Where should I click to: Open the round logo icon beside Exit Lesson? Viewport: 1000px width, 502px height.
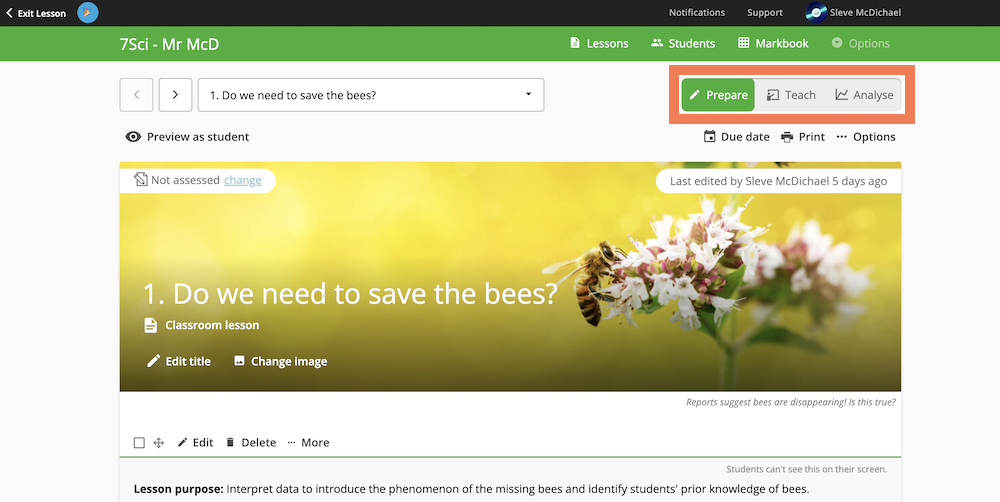(88, 13)
